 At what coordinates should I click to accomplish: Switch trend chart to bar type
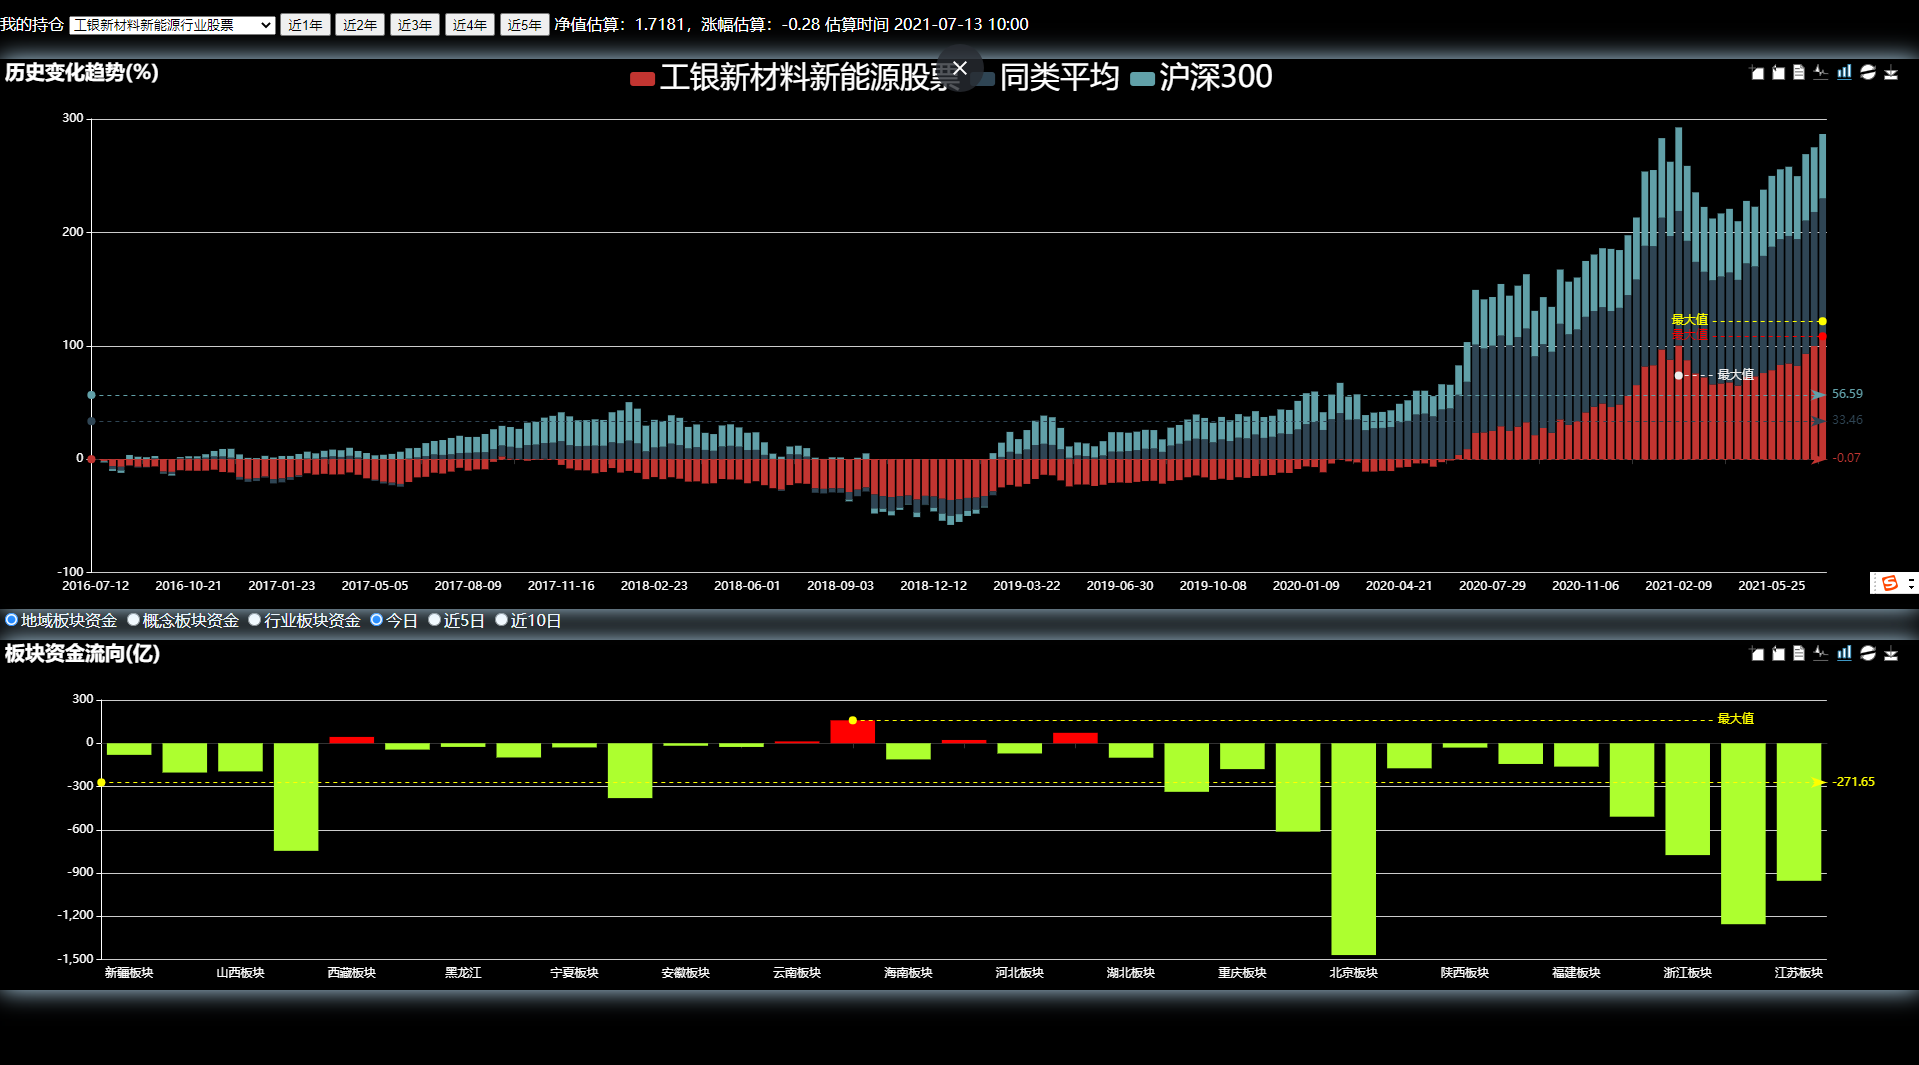tap(1844, 72)
